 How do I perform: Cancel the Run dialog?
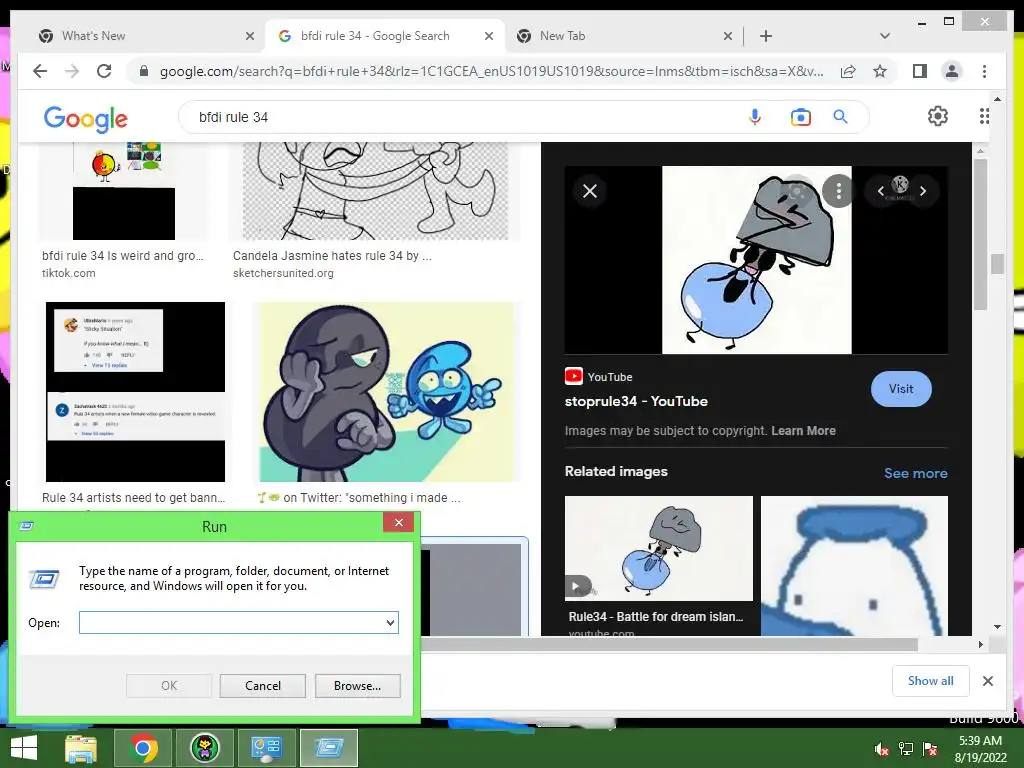(263, 686)
